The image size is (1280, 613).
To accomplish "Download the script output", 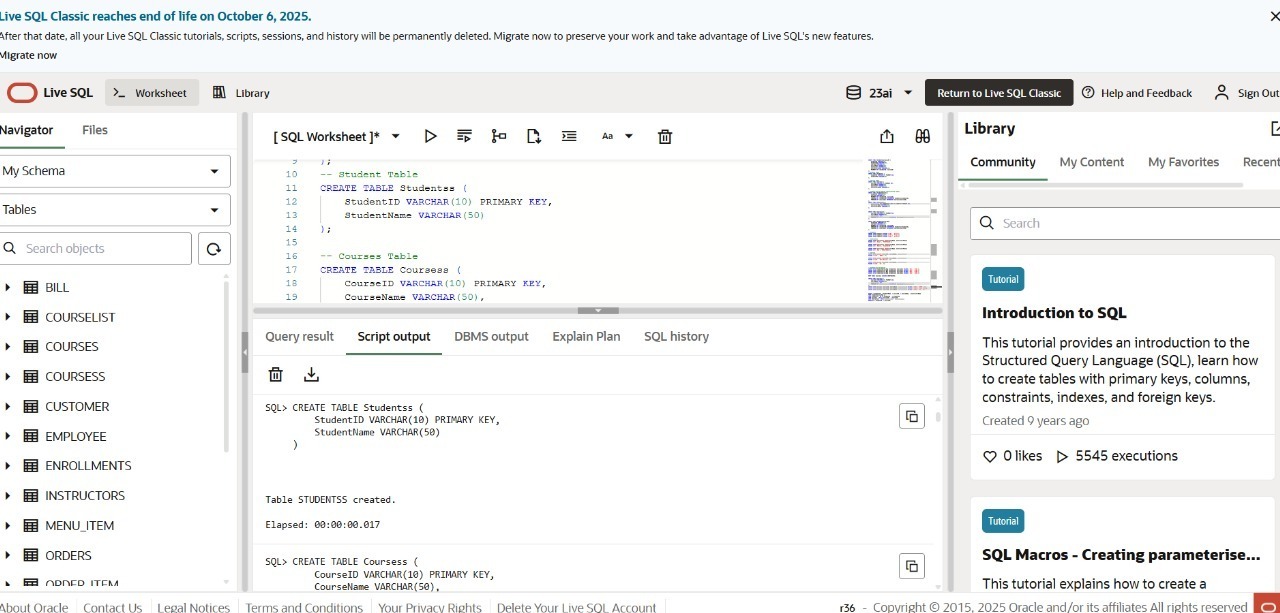I will coord(311,374).
